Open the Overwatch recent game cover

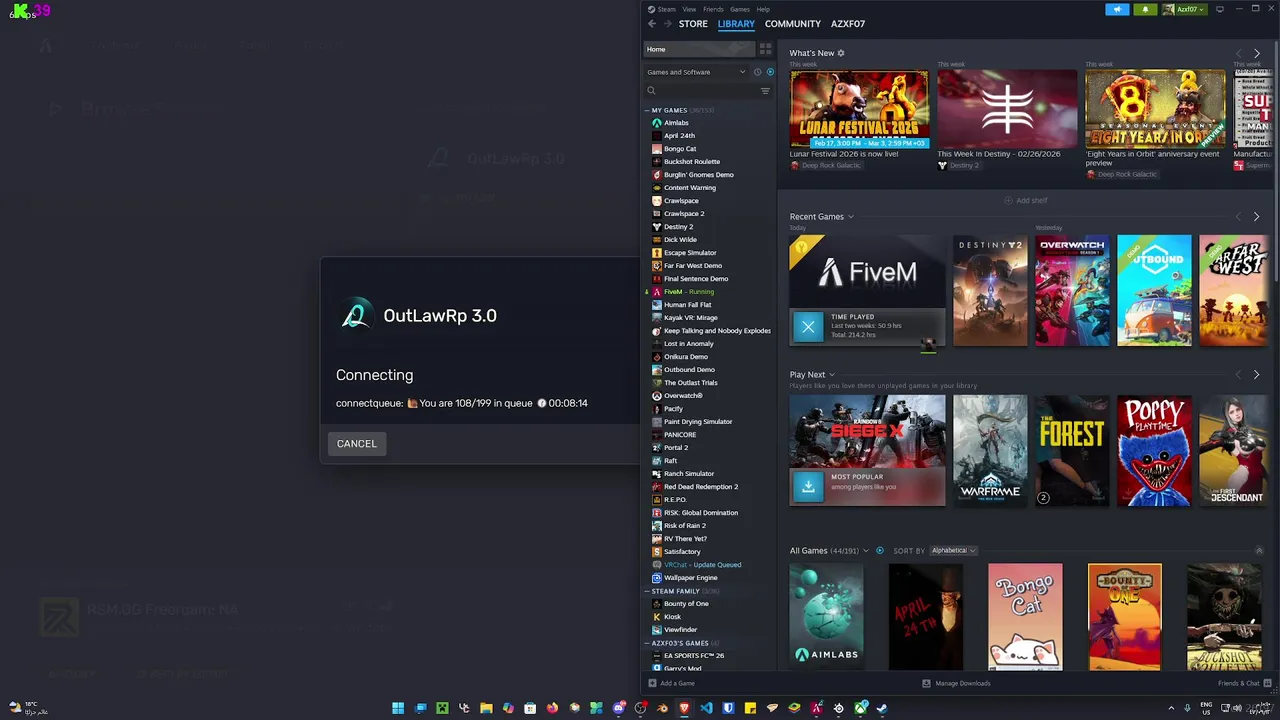pyautogui.click(x=1072, y=291)
